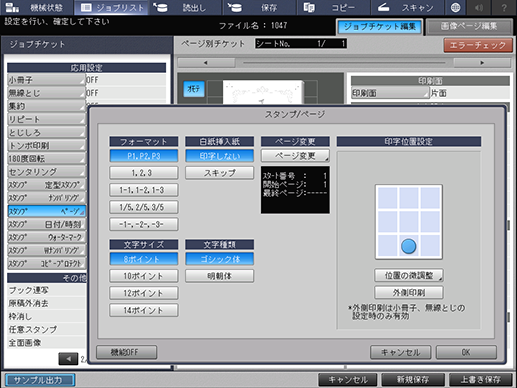Click the エラーチェック button
This screenshot has width=517, height=388.
pos(478,45)
